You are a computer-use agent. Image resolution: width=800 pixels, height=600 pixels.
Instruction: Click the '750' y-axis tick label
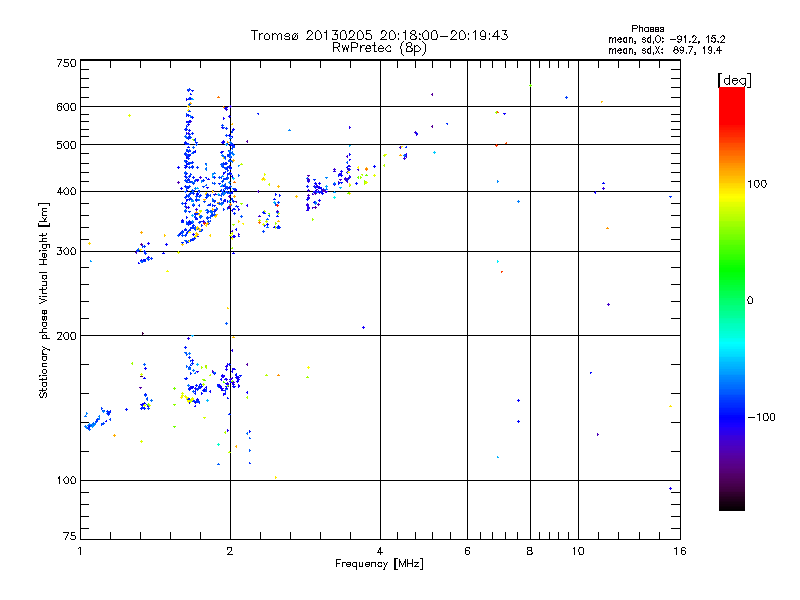[66, 63]
